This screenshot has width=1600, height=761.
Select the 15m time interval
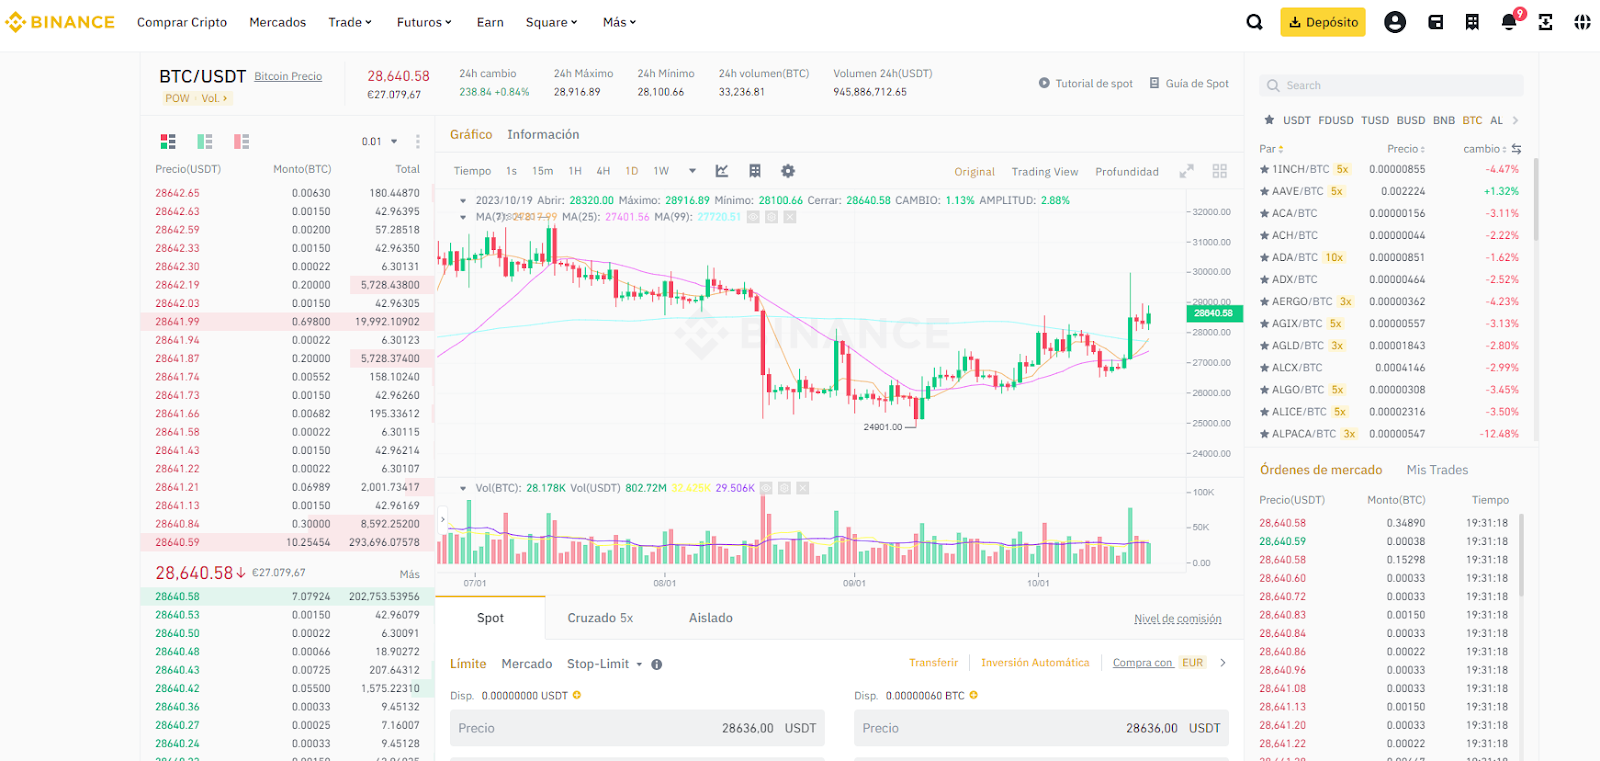(542, 171)
